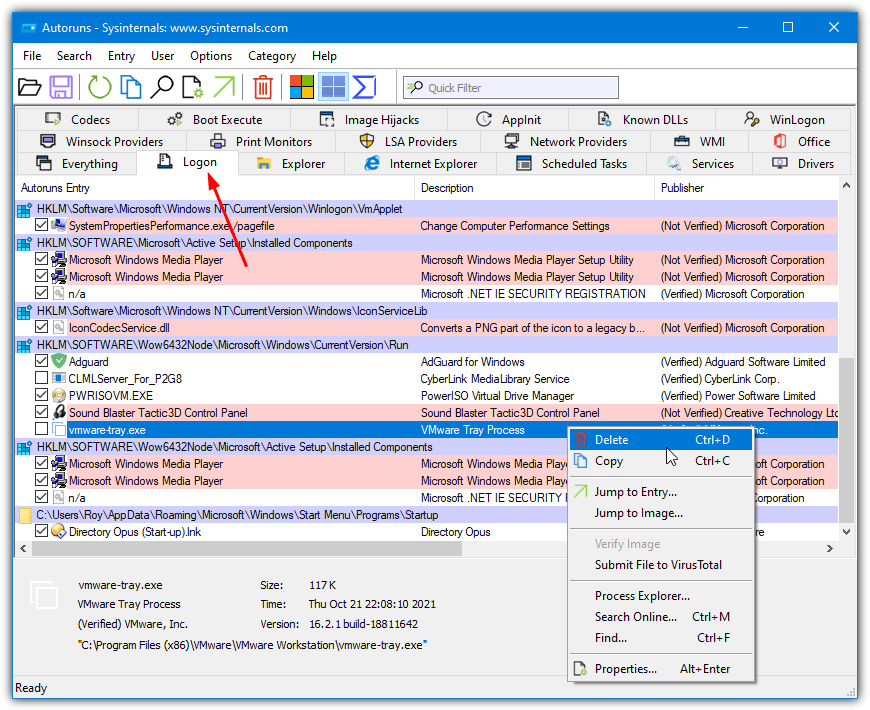Screen dimensions: 870x710
Task: Click the CLMLServer_For_P2G8 entry icon
Action: pos(59,378)
